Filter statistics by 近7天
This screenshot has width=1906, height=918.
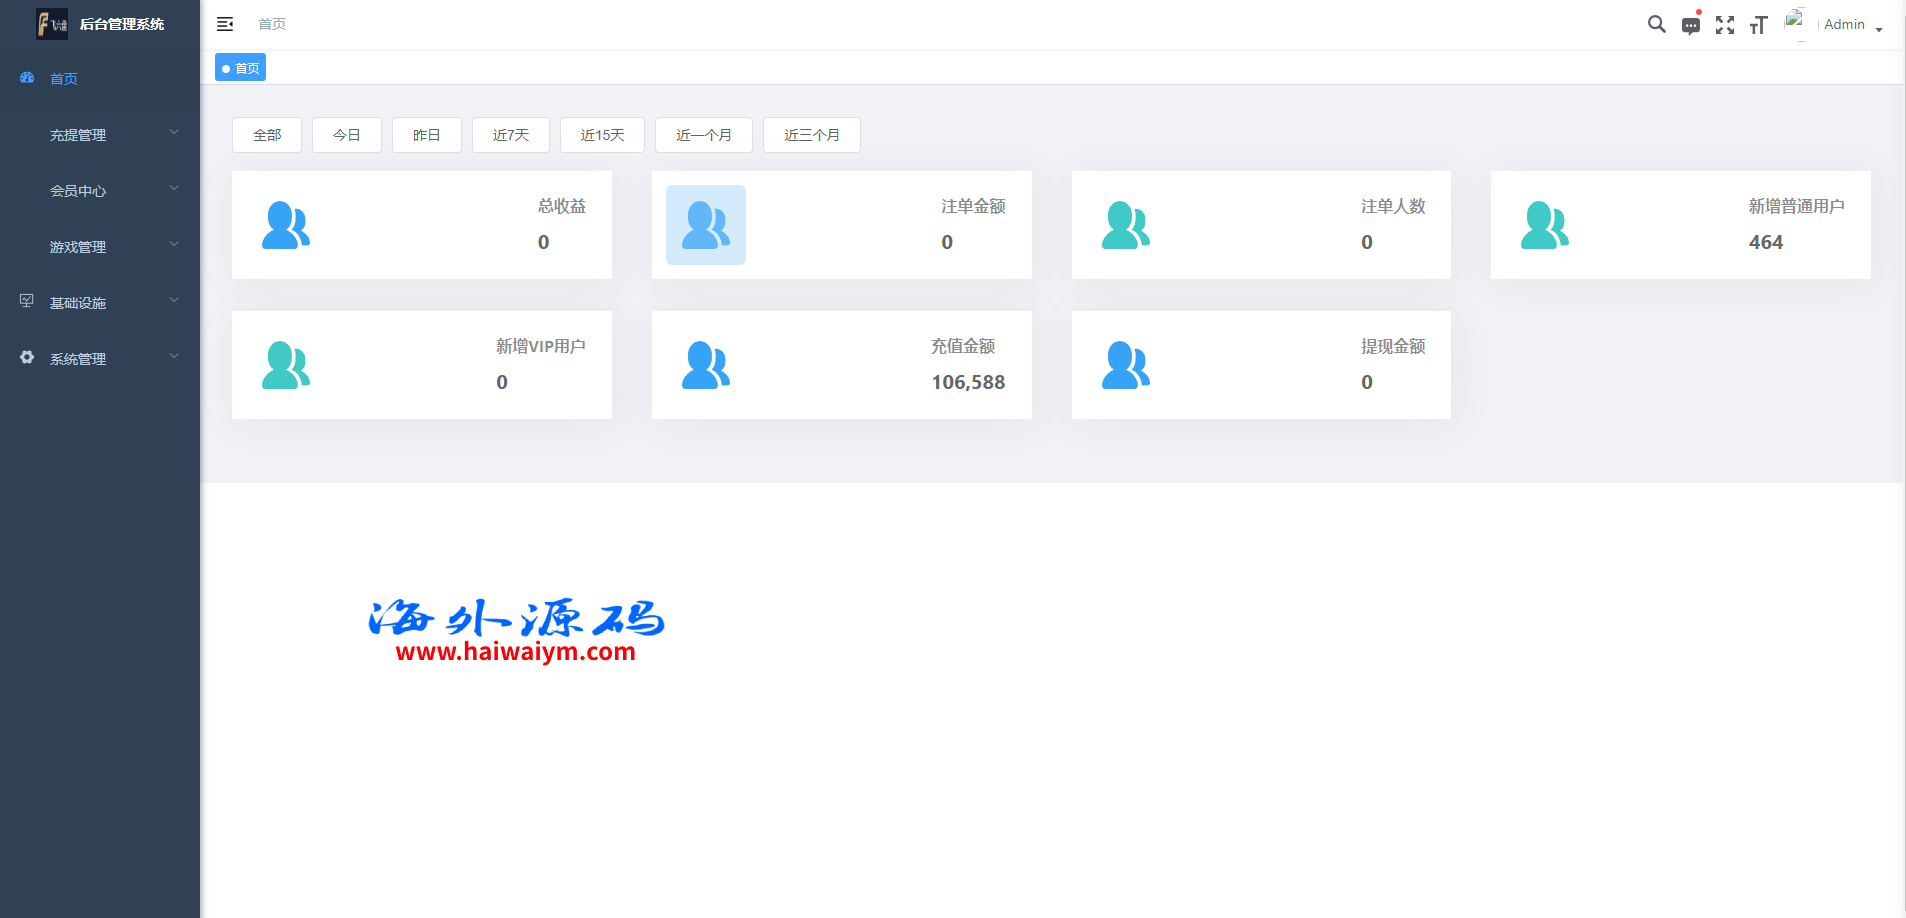pos(510,135)
